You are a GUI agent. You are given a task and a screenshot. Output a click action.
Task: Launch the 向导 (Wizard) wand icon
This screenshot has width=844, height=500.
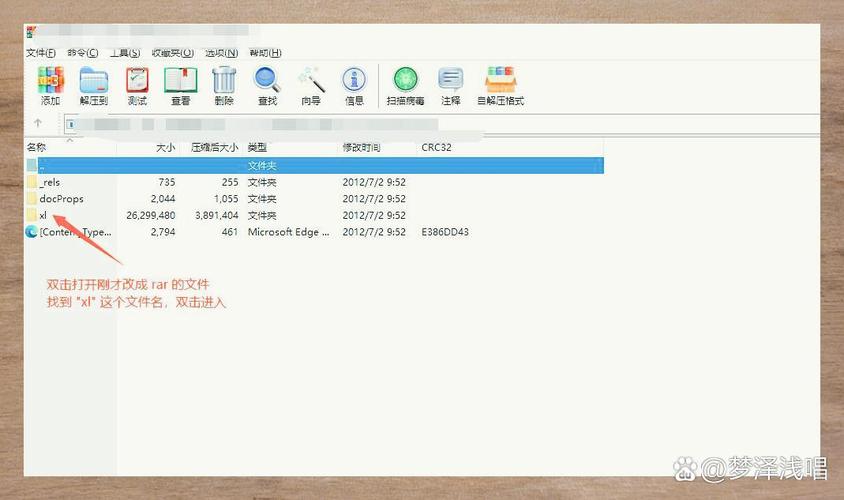311,80
